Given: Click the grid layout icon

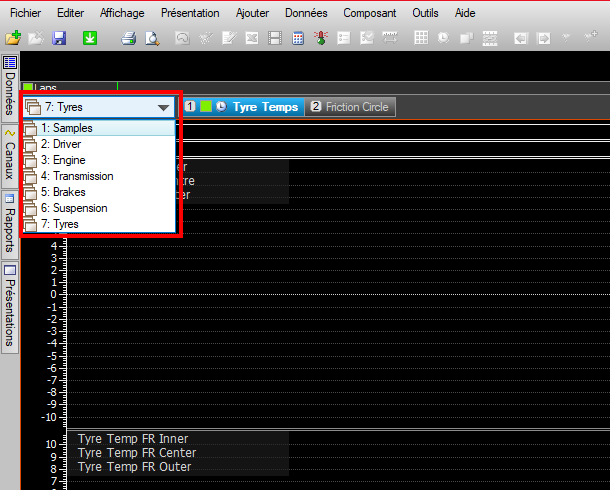Looking at the screenshot, I should pos(421,38).
